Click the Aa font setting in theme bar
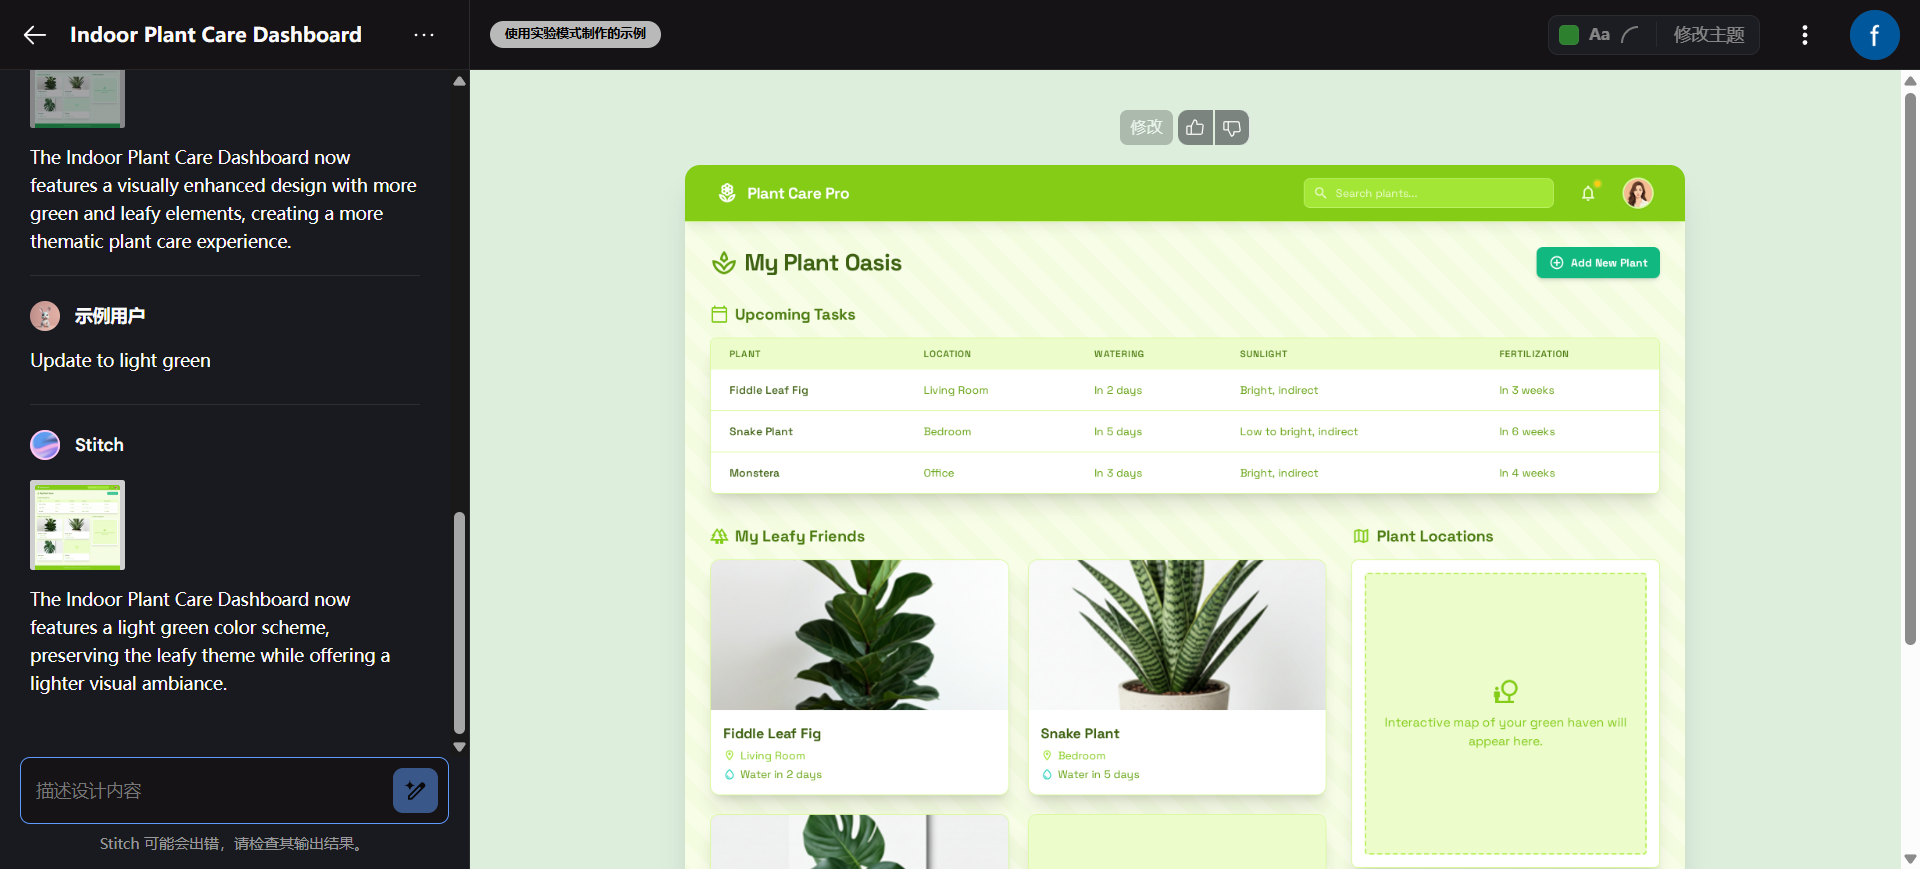 [1599, 35]
